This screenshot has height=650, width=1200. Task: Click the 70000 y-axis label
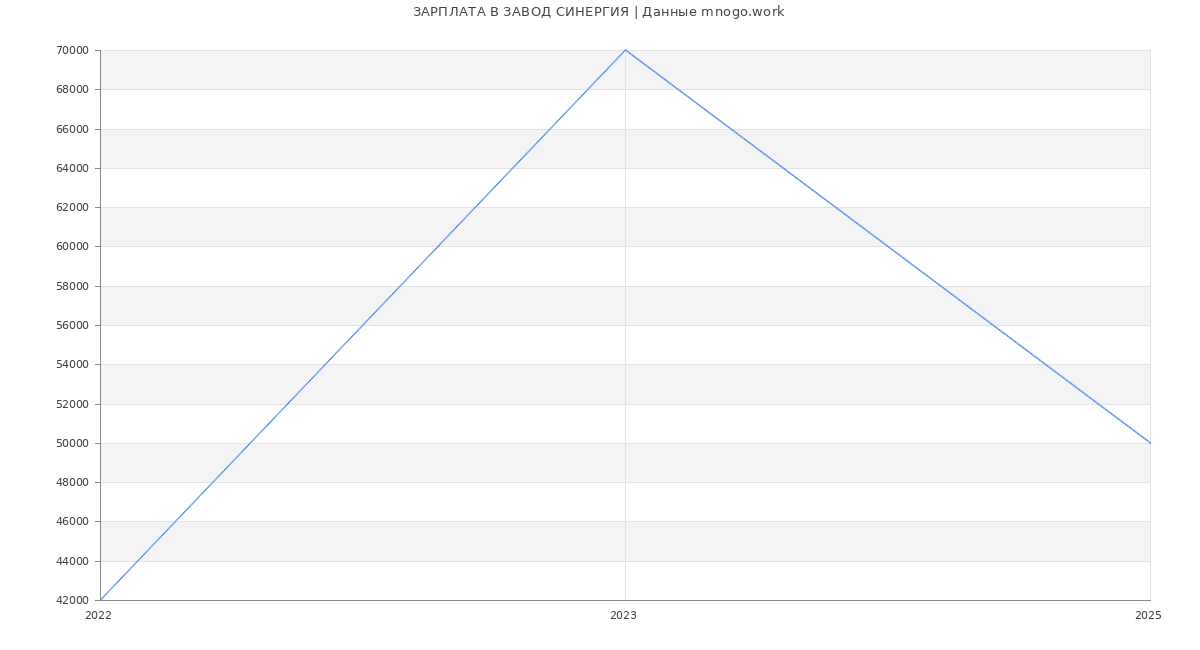pyautogui.click(x=72, y=51)
